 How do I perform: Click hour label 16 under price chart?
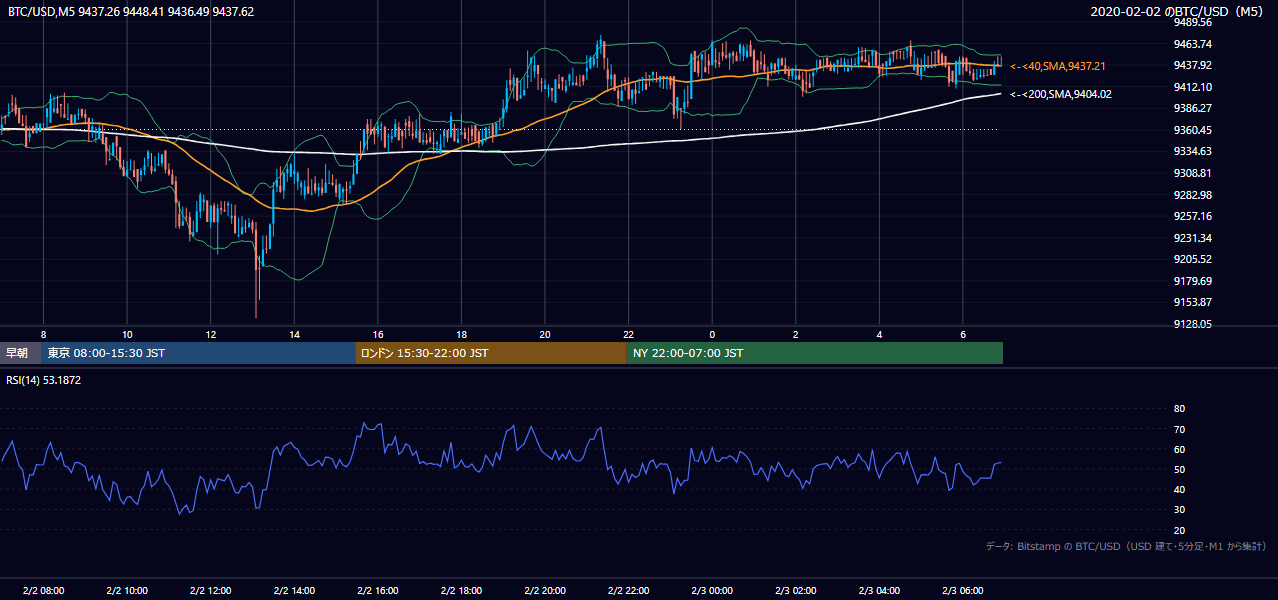[377, 333]
